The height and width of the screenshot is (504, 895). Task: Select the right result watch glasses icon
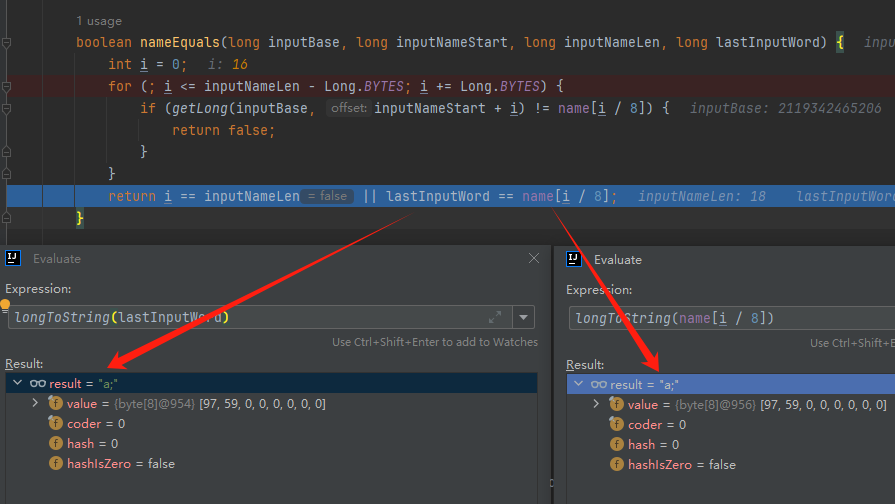(x=599, y=385)
